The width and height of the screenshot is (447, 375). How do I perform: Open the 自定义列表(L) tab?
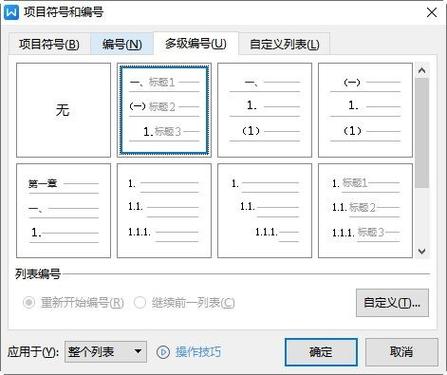click(x=284, y=44)
